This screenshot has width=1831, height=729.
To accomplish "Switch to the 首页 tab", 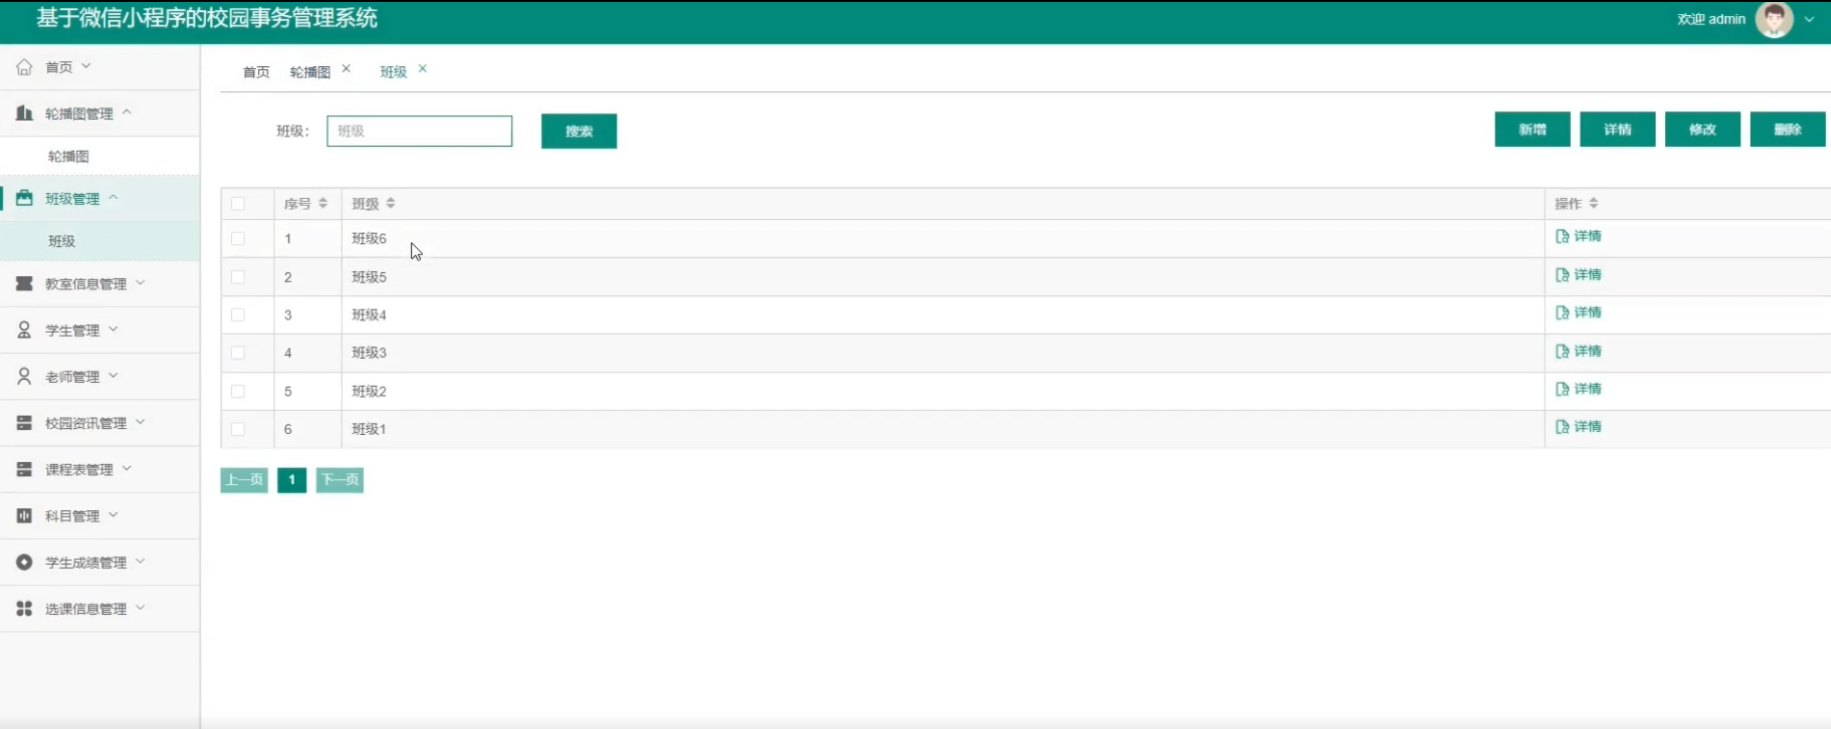I will tap(256, 72).
